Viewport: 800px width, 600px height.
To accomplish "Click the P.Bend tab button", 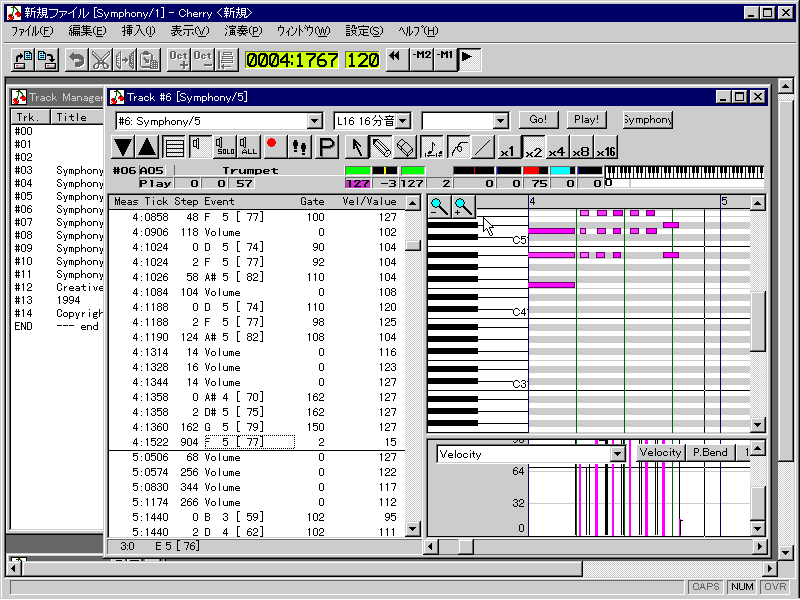I will (710, 453).
